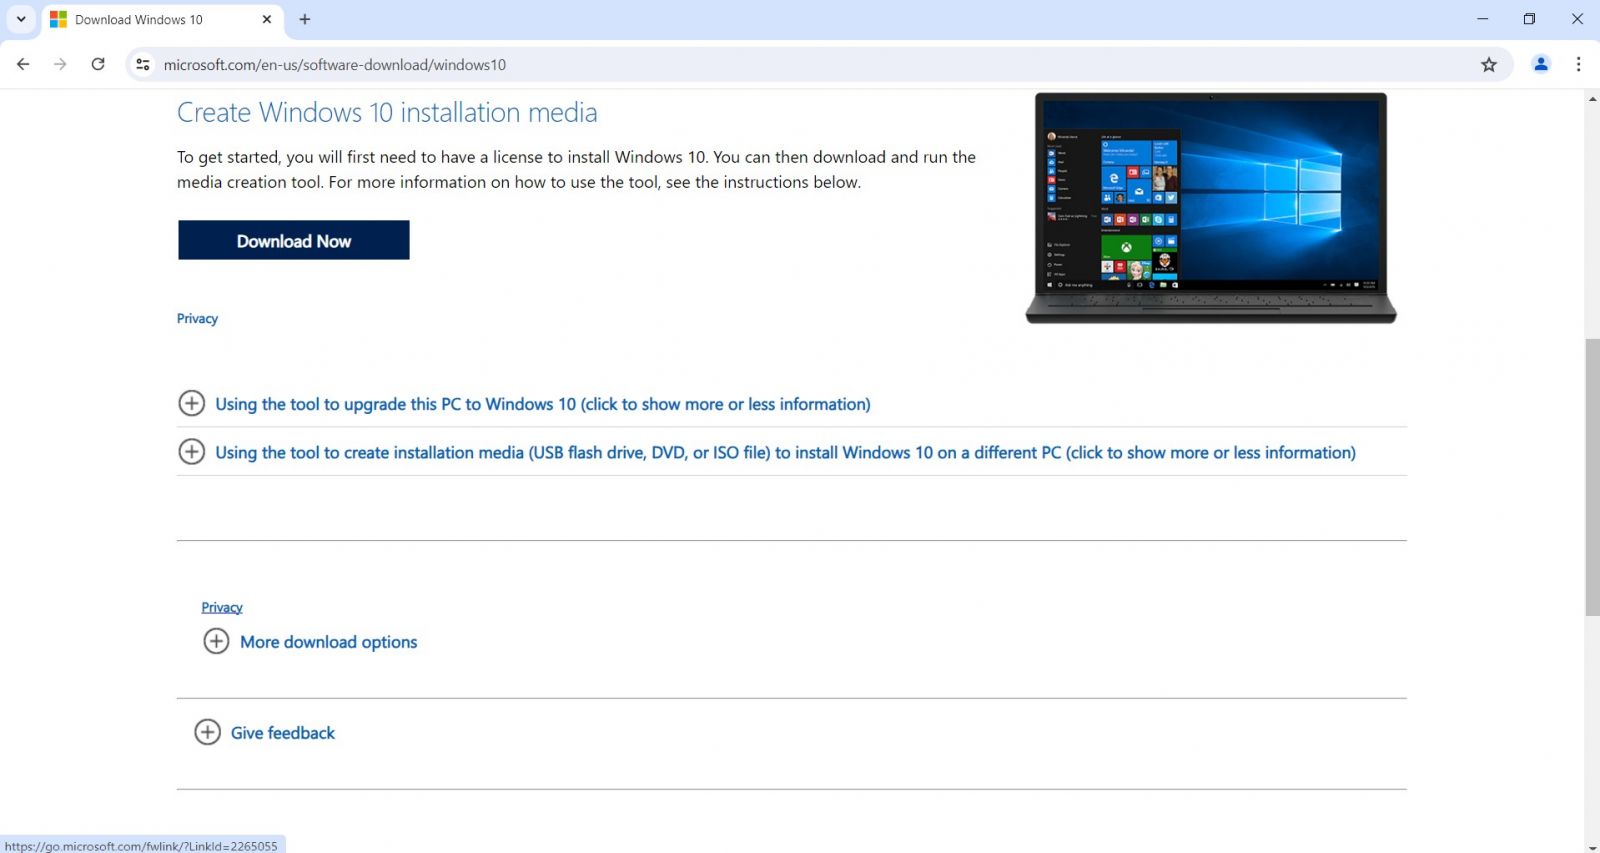Restore down the Chrome window
The width and height of the screenshot is (1600, 853).
1529,19
